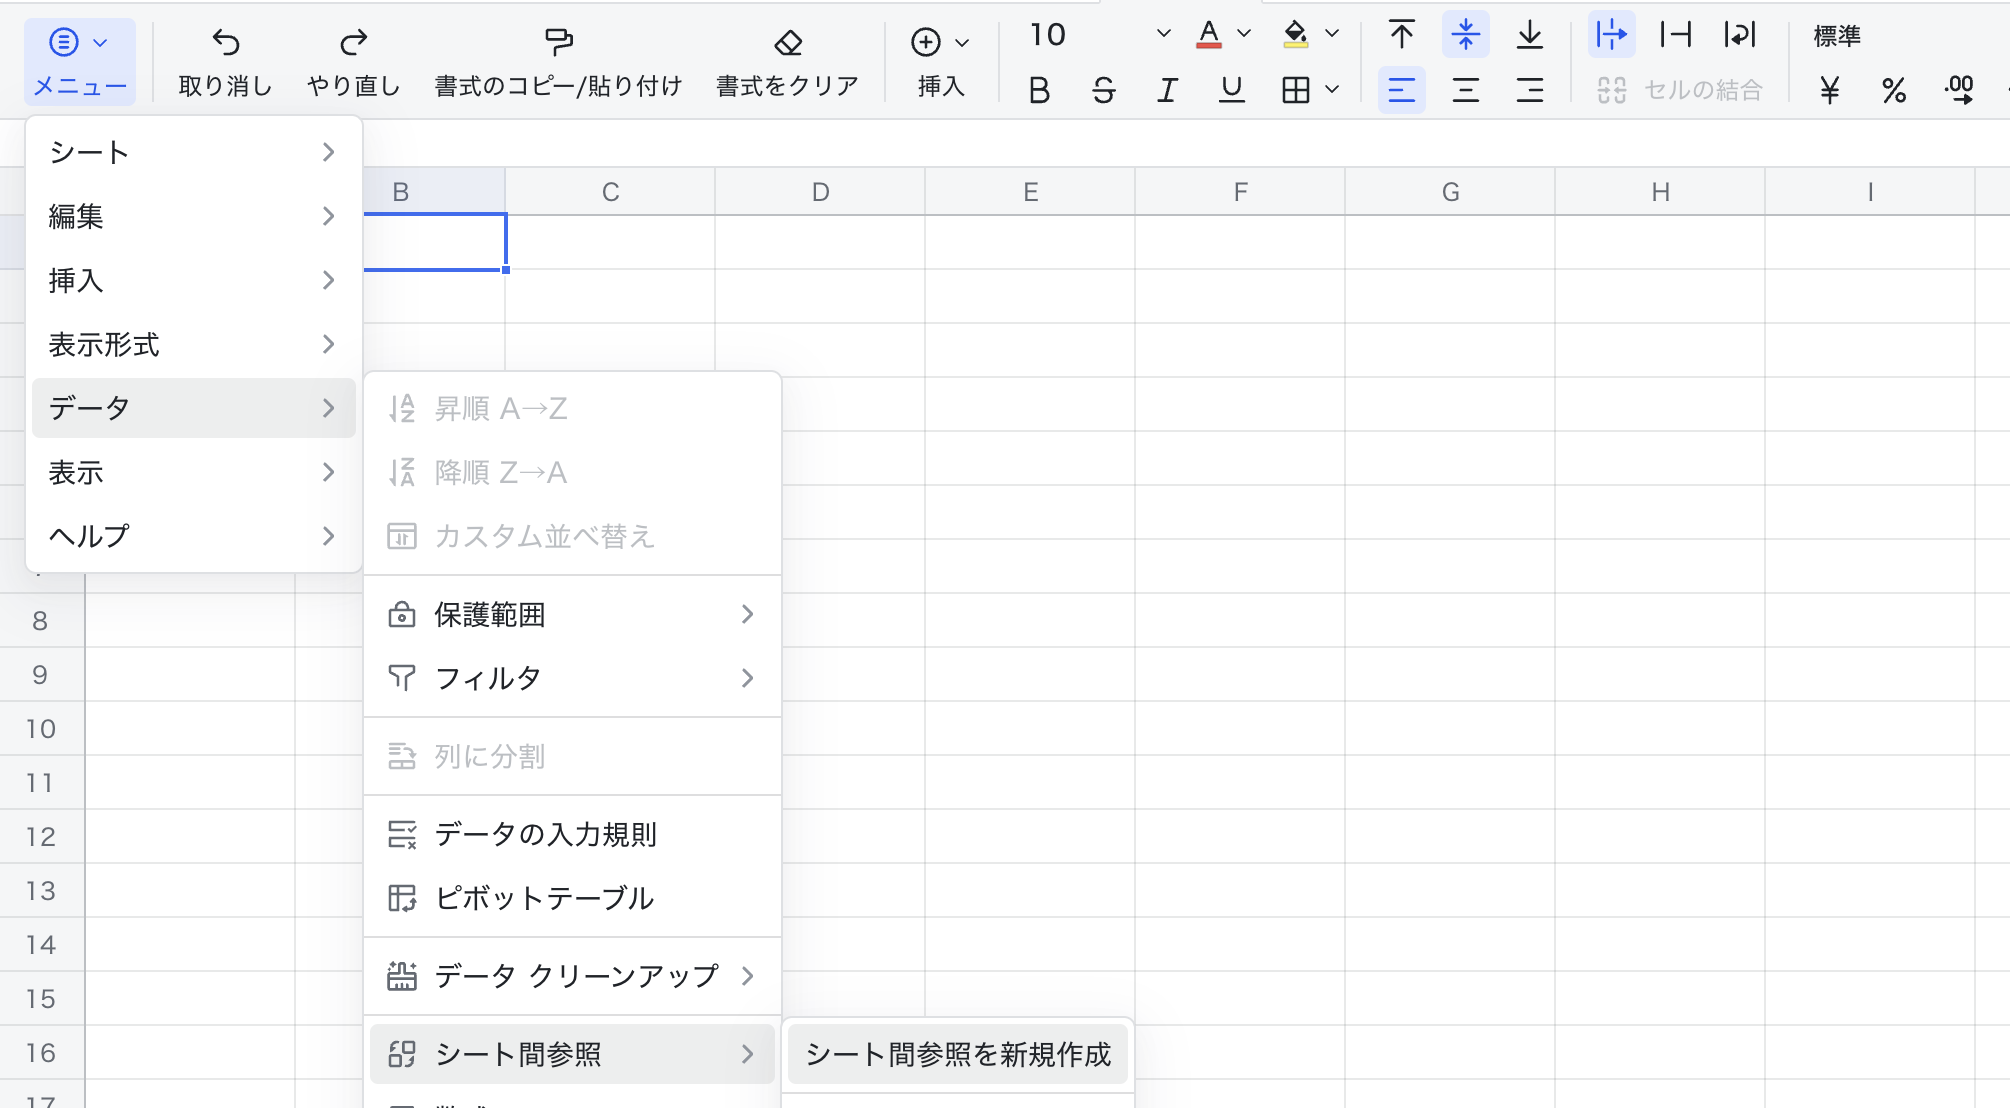Toggle left horizontal alignment

tap(1402, 89)
